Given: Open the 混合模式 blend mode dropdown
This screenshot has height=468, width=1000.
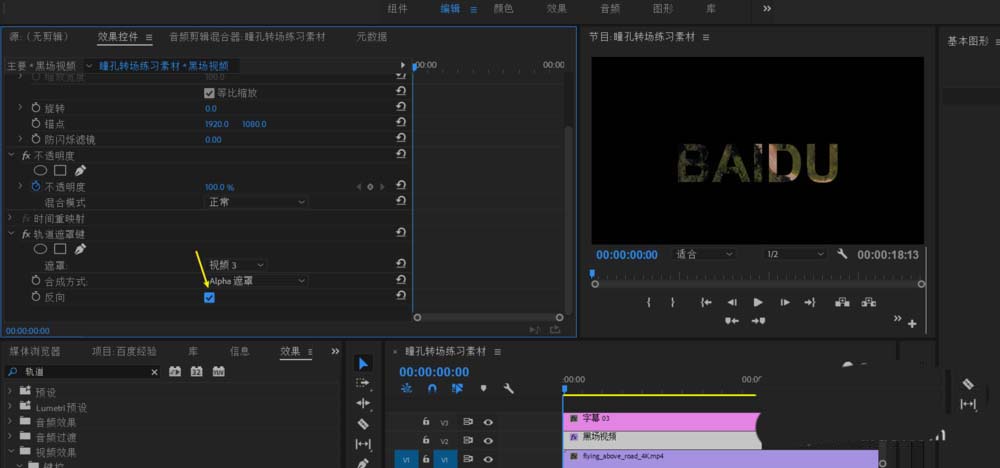Looking at the screenshot, I should (255, 202).
